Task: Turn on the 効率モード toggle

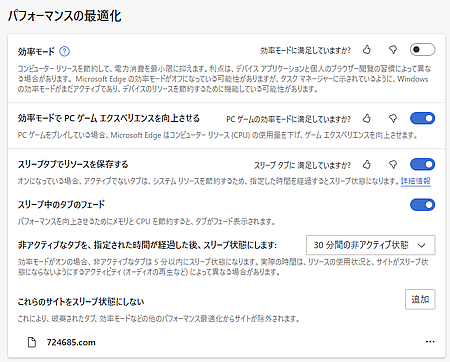Action: click(422, 50)
